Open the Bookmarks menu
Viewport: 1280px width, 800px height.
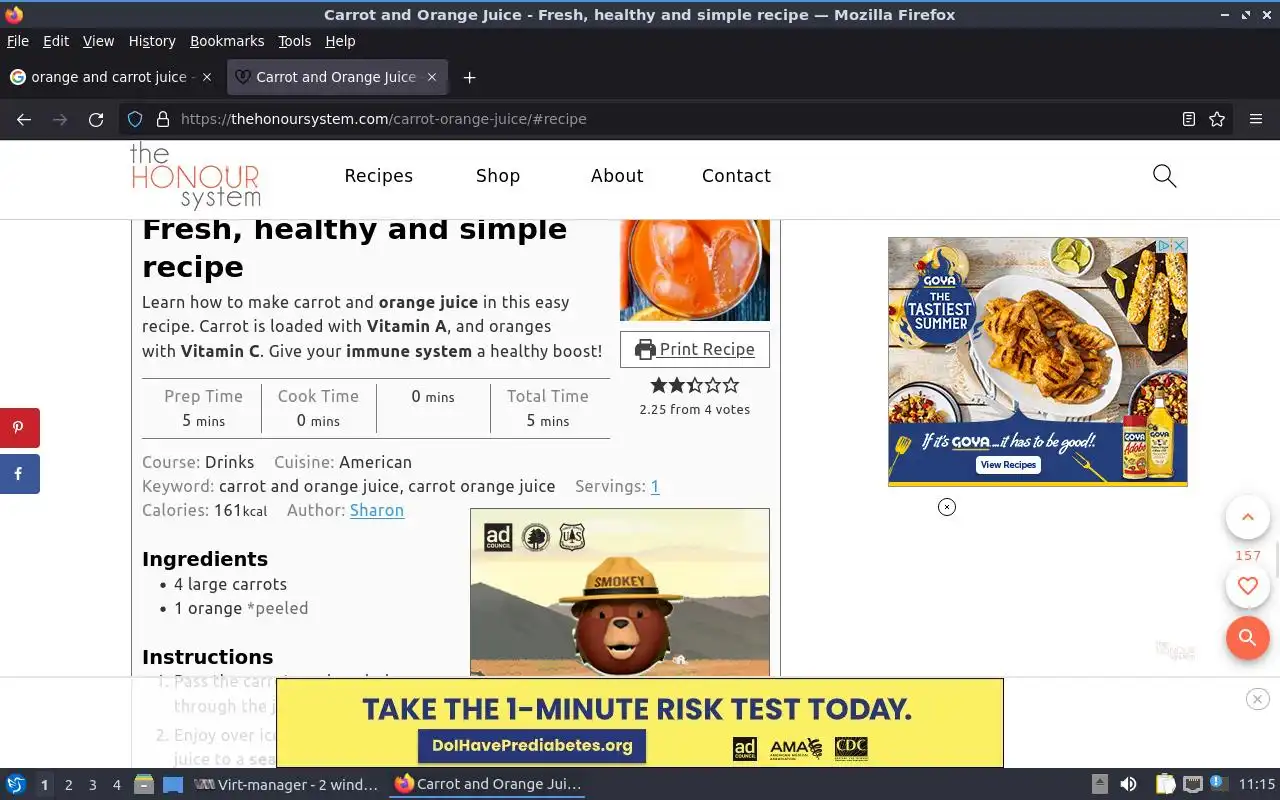(x=227, y=41)
